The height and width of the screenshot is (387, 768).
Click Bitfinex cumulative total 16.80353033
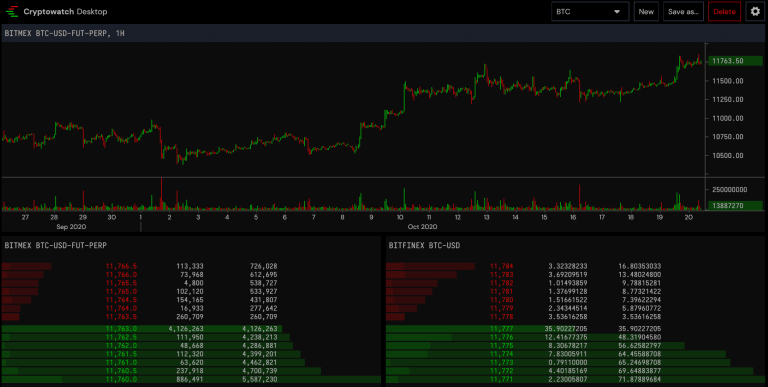pyautogui.click(x=639, y=266)
